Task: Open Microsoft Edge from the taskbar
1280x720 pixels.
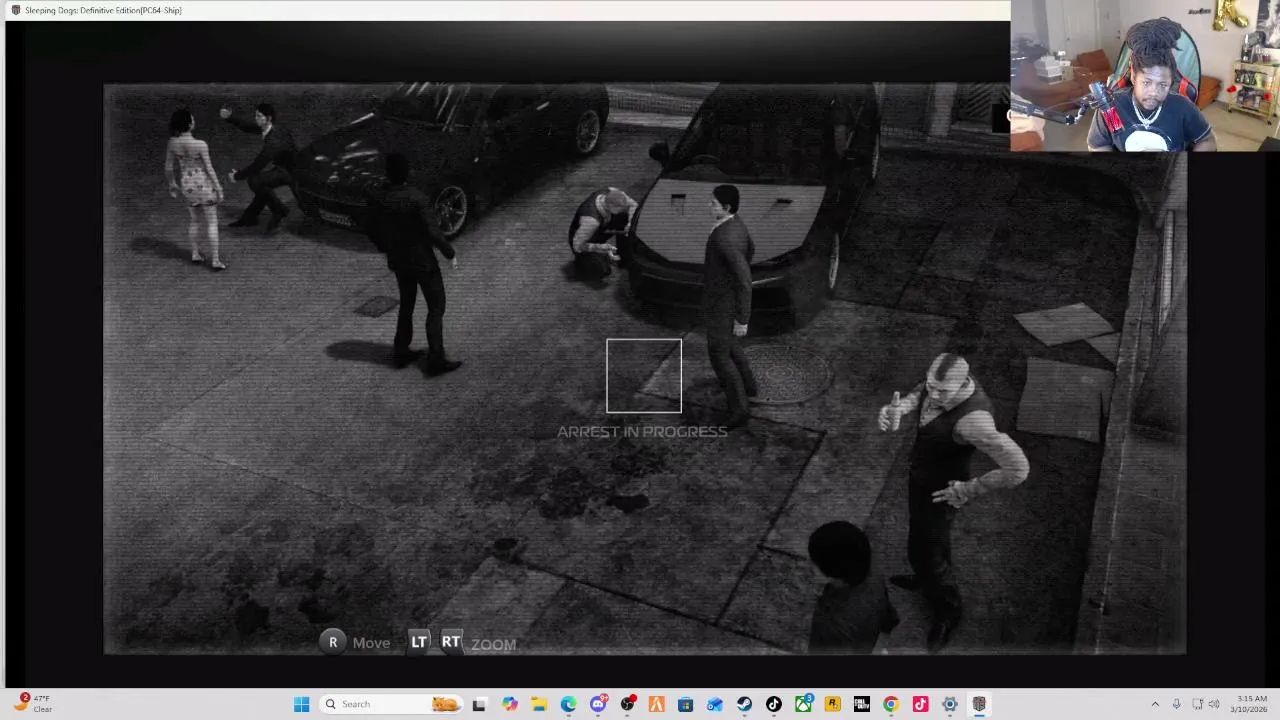Action: [x=568, y=704]
